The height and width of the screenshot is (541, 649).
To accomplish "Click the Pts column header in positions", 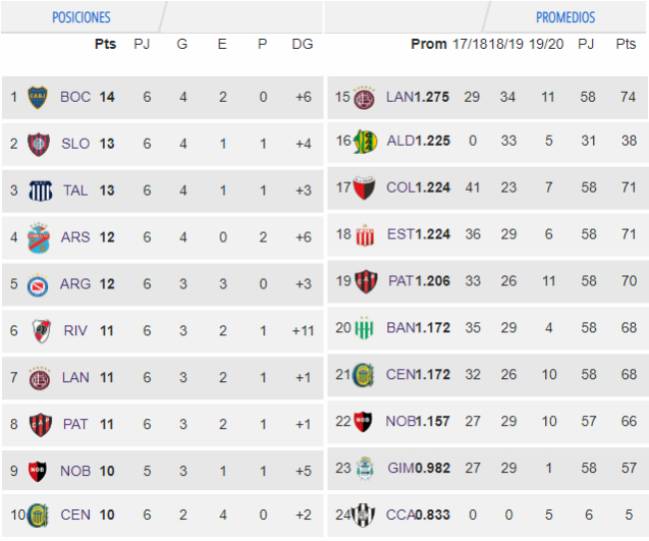I will (105, 44).
